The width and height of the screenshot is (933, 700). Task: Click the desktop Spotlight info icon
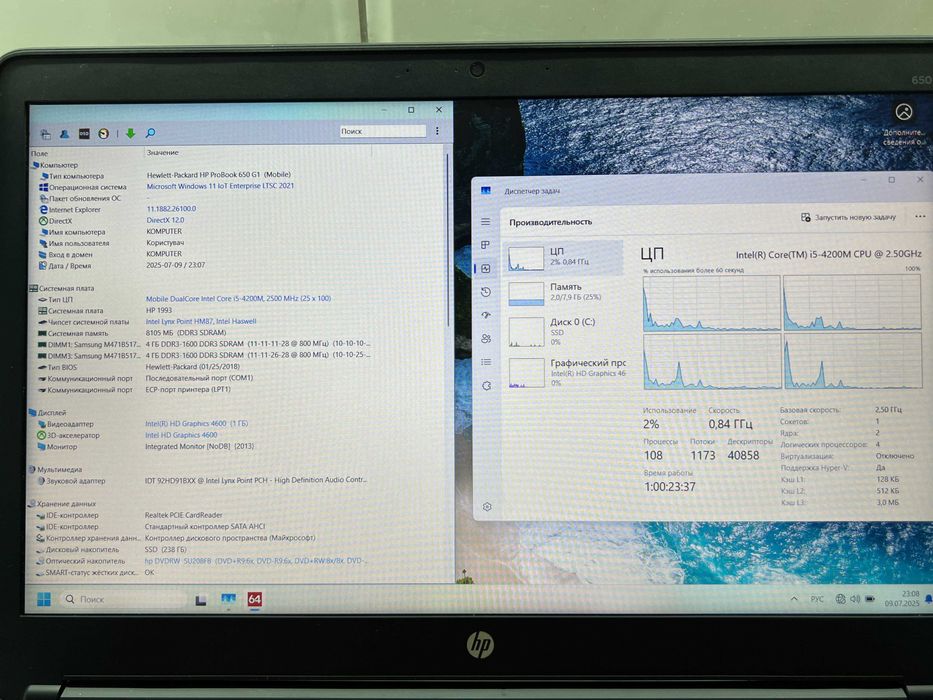point(904,111)
